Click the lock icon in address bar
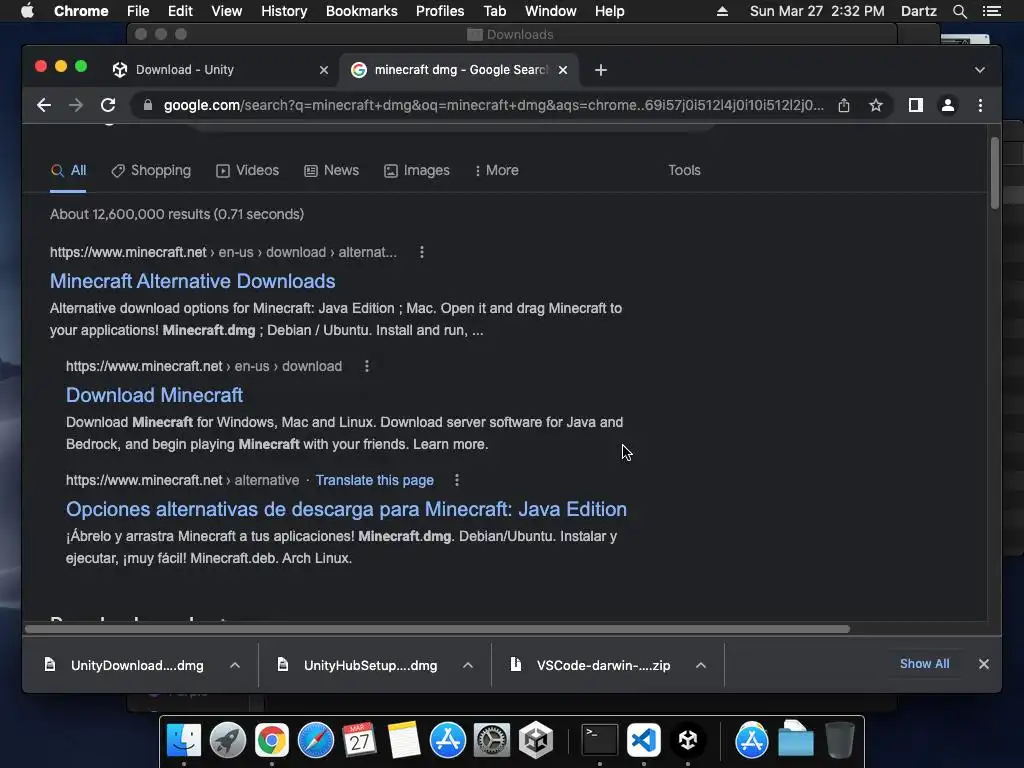Viewport: 1024px width, 768px height. 148,105
